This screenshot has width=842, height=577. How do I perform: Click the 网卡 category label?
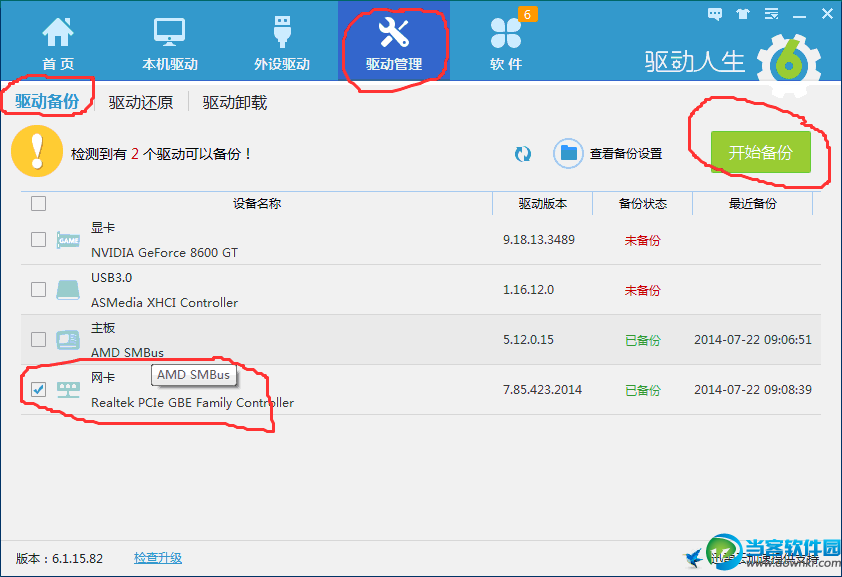pyautogui.click(x=103, y=377)
